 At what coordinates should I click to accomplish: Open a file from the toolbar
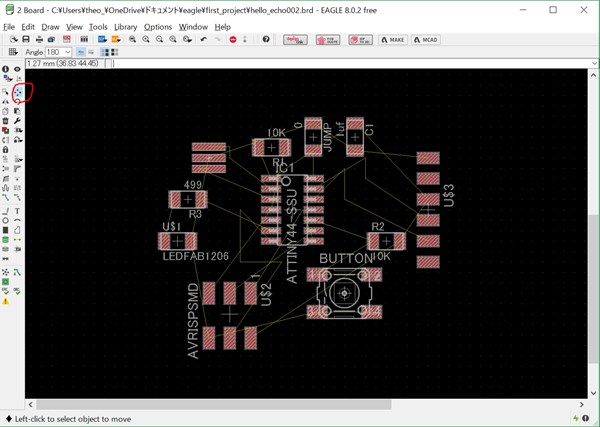pyautogui.click(x=14, y=39)
